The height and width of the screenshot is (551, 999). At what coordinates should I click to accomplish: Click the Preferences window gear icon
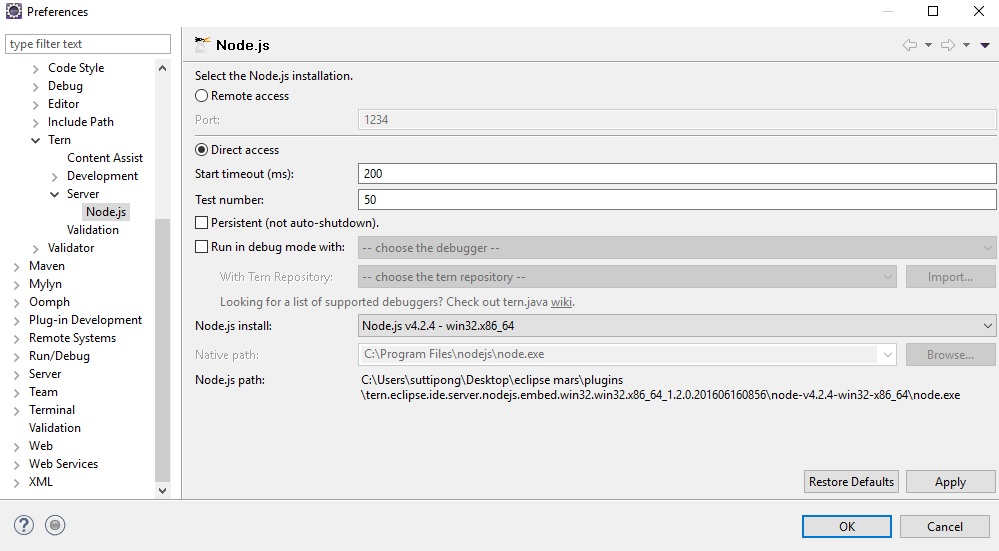(x=13, y=11)
